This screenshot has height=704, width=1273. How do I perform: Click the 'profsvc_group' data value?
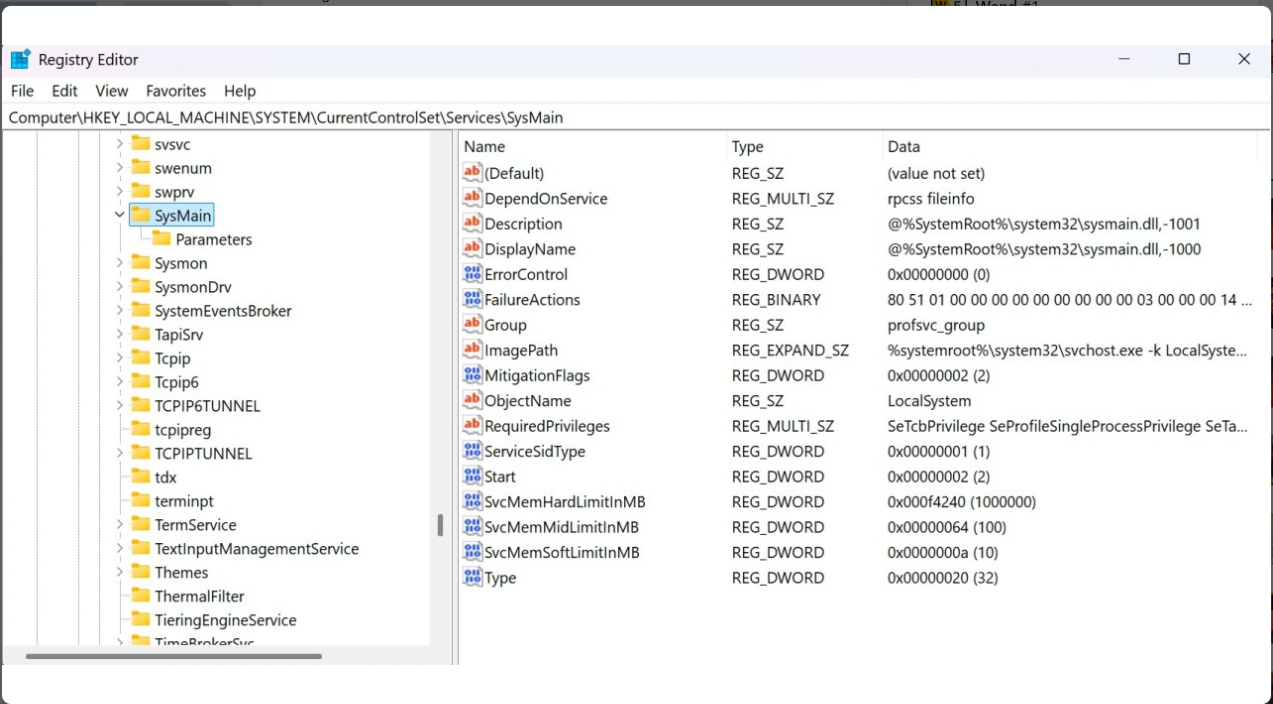pyautogui.click(x=936, y=325)
